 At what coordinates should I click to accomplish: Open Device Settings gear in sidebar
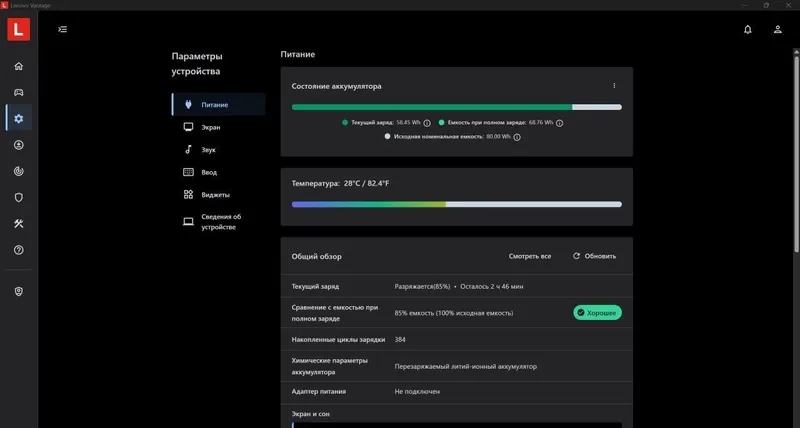click(19, 118)
